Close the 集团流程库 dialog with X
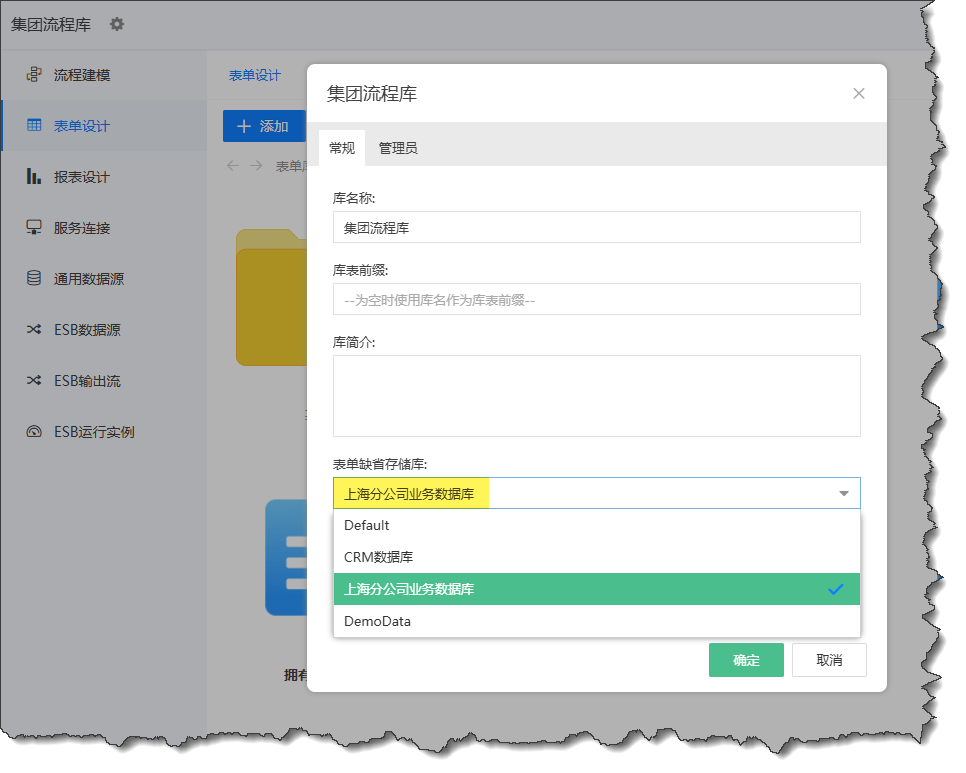The width and height of the screenshot is (966, 773). tap(858, 94)
